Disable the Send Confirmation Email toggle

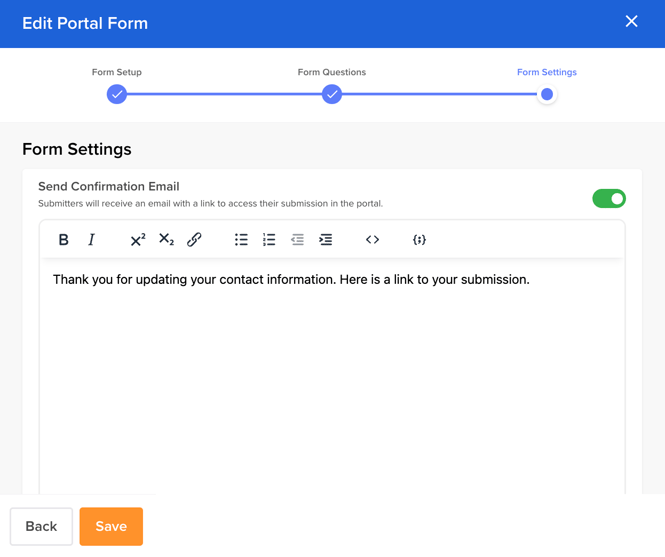[x=609, y=198]
